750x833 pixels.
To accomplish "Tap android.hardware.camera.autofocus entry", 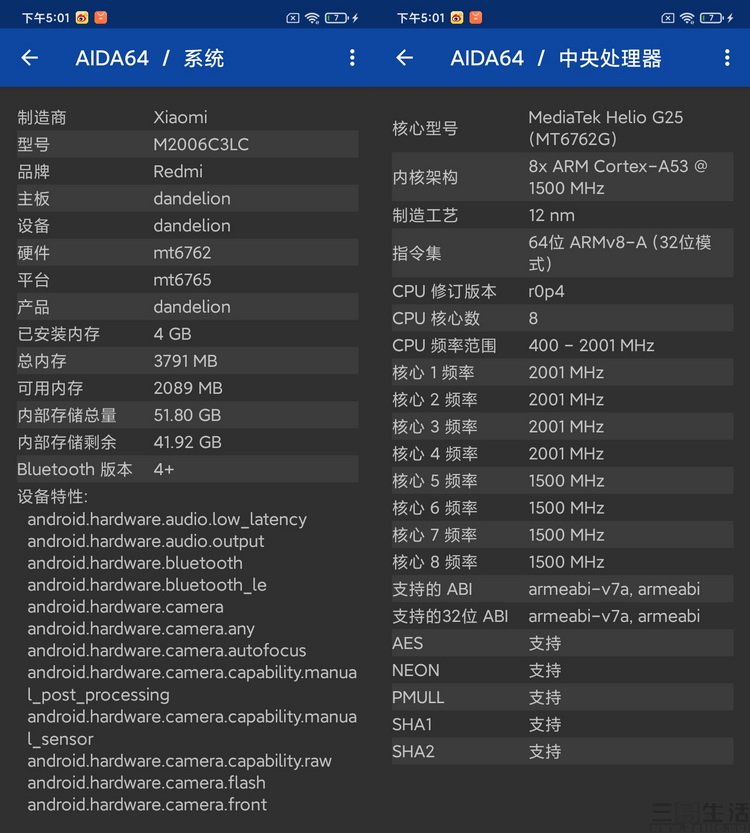I will click(167, 650).
